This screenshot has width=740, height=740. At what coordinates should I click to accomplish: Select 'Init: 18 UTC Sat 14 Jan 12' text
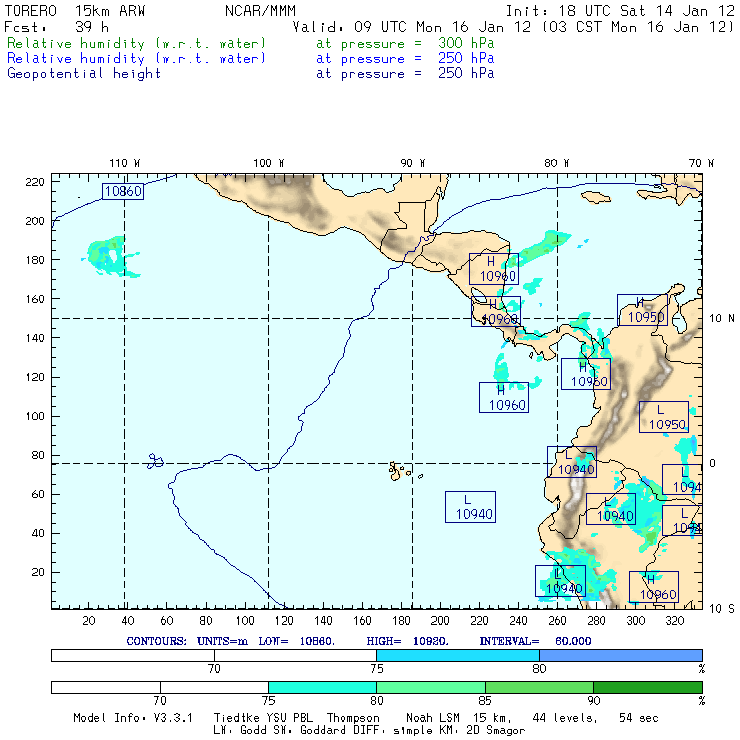[x=620, y=11]
